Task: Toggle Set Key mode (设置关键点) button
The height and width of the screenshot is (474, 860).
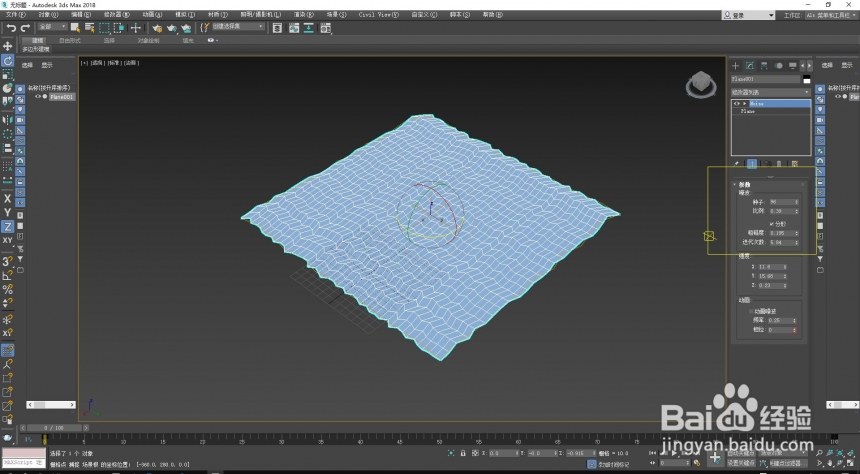Action: pos(741,463)
